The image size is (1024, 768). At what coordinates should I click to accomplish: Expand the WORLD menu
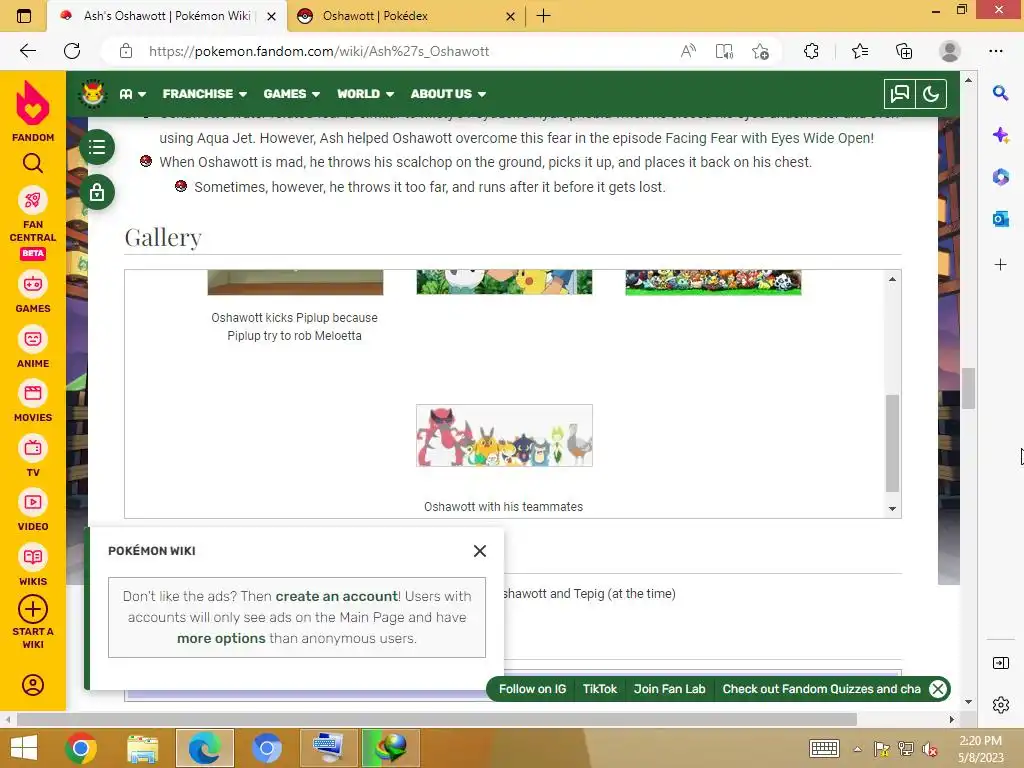coord(365,94)
